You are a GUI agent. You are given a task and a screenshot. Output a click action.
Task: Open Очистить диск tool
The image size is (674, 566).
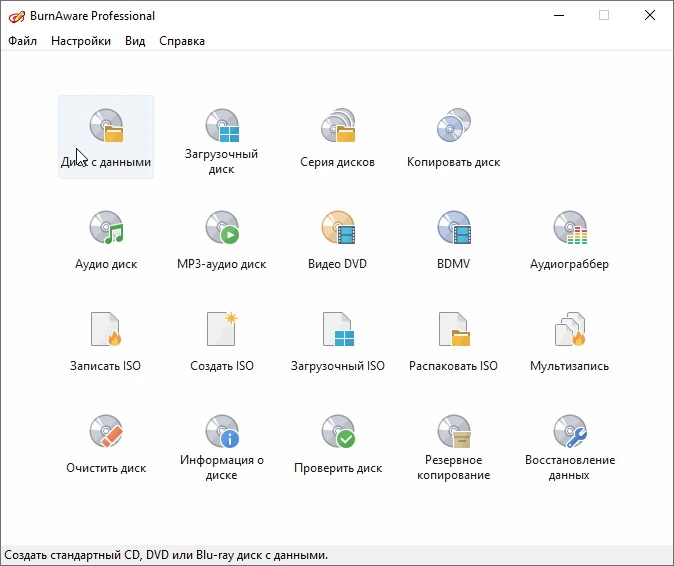(x=106, y=443)
